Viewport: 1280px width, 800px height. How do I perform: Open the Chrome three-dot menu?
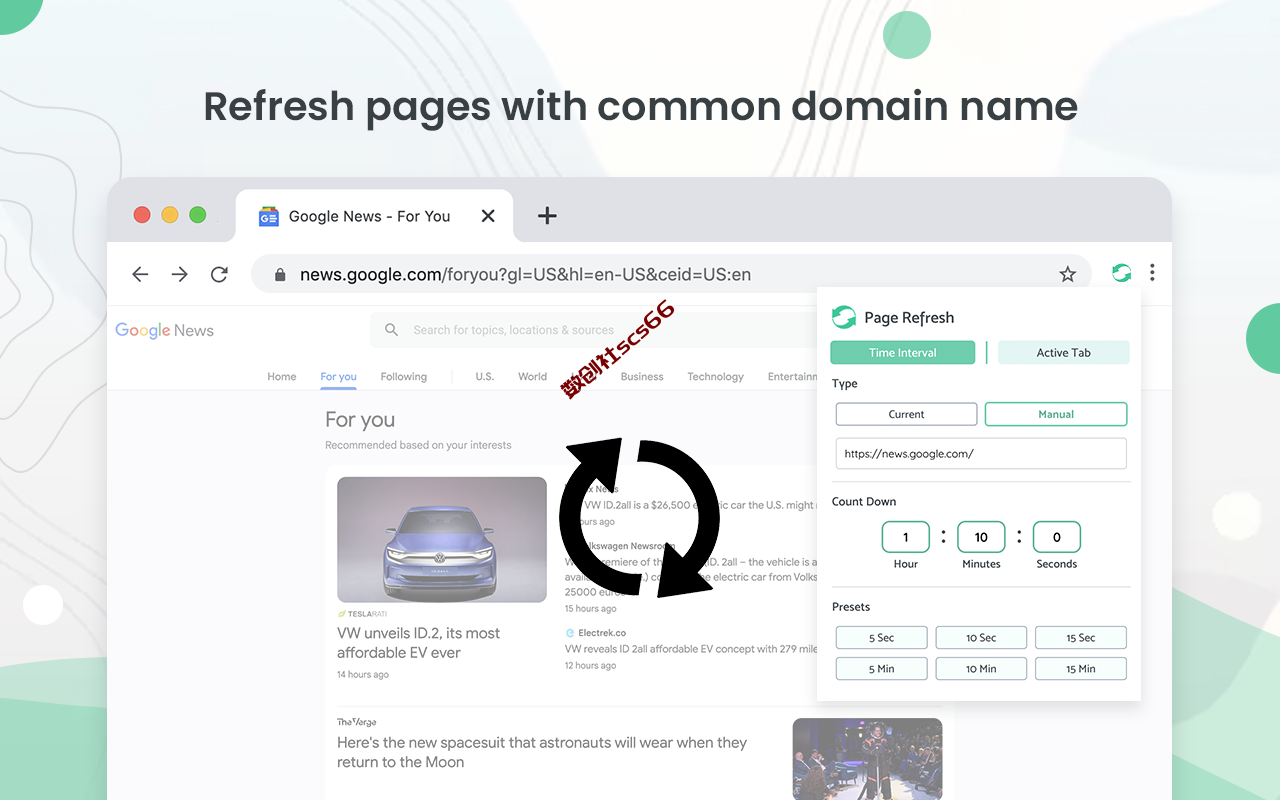click(x=1152, y=272)
